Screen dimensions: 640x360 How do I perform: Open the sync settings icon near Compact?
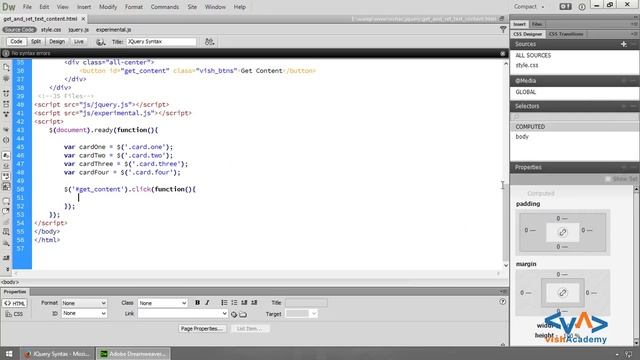565,7
